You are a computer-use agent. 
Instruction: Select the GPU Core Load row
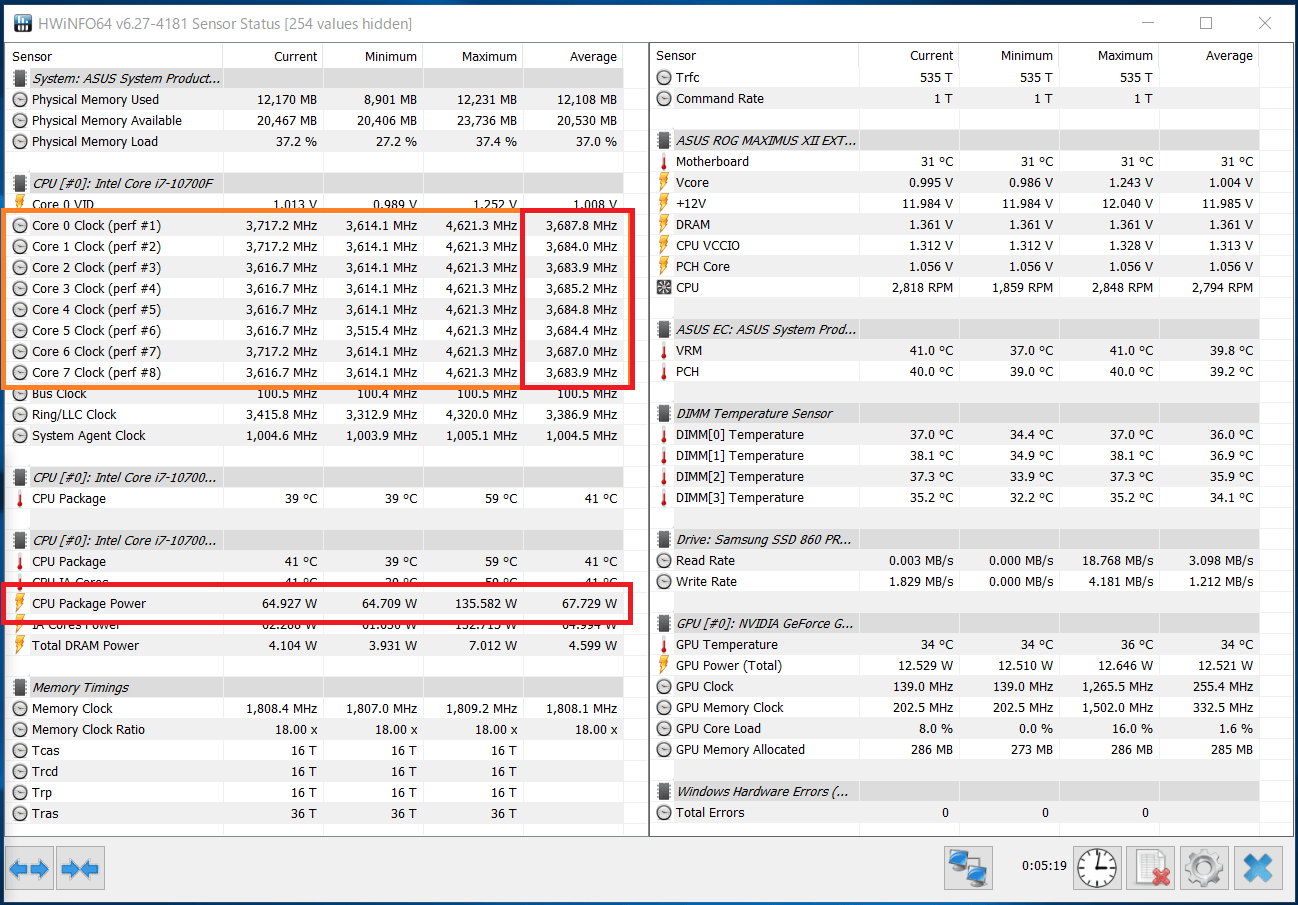coord(955,728)
